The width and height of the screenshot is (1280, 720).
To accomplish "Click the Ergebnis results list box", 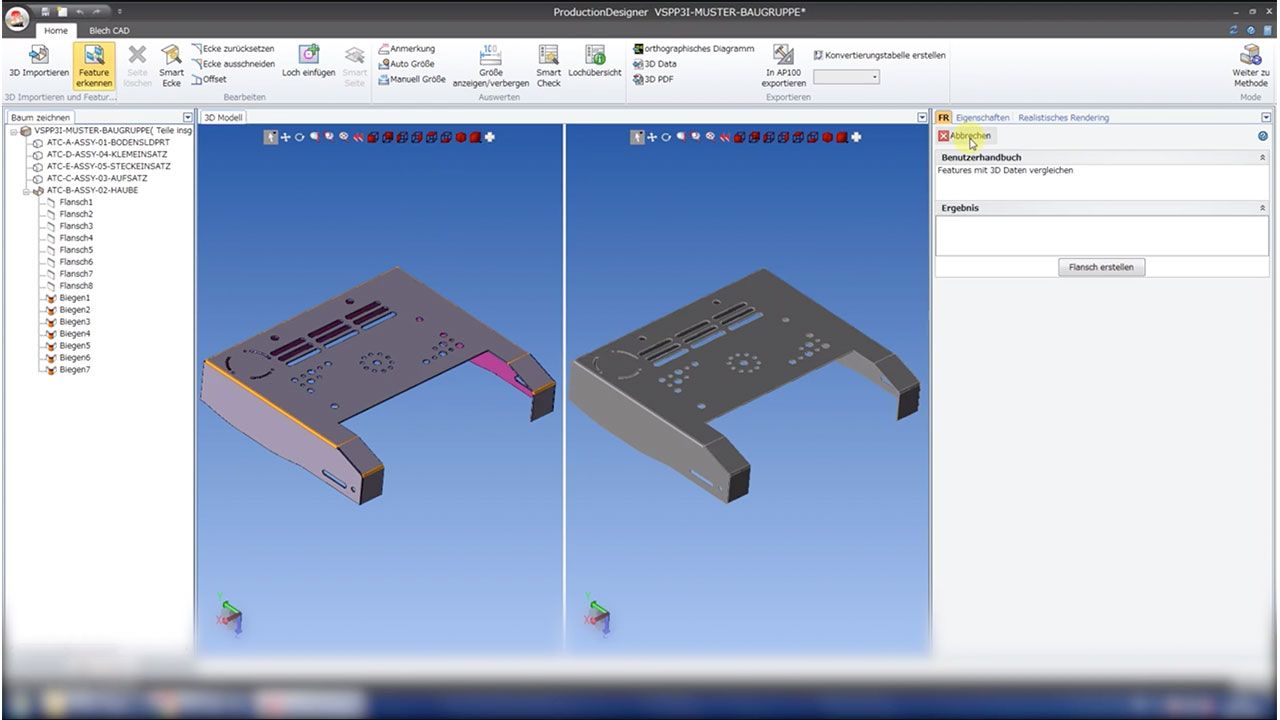I will (1102, 236).
